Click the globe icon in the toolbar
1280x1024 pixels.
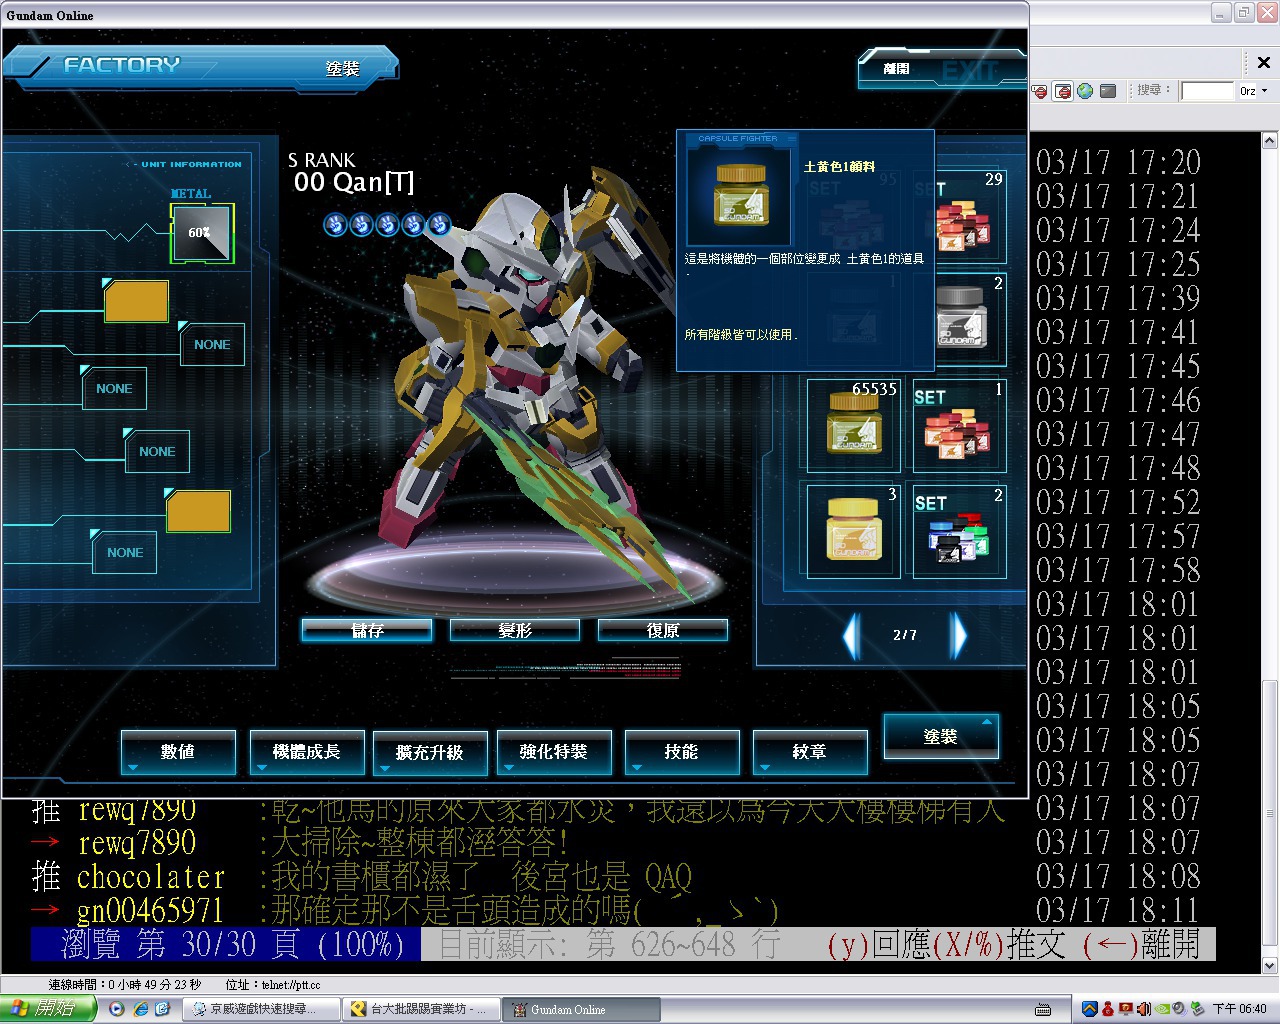(1085, 91)
